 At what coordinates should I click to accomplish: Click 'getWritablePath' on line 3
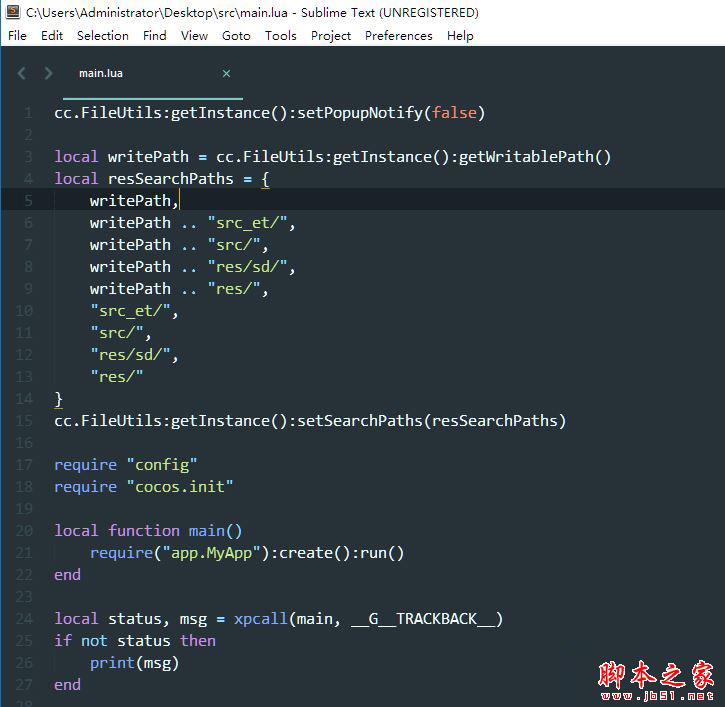[526, 157]
